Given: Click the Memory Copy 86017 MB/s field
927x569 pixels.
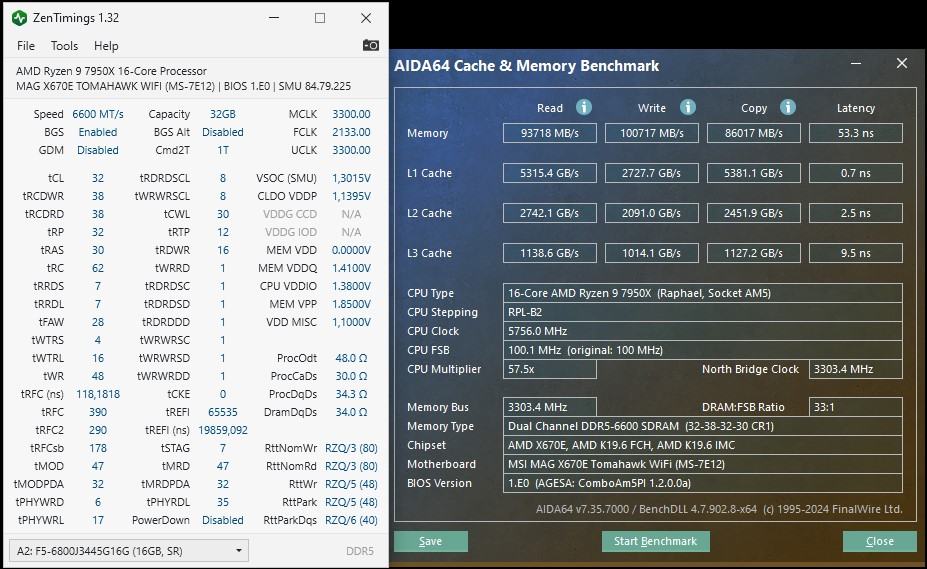Looking at the screenshot, I should tap(754, 133).
